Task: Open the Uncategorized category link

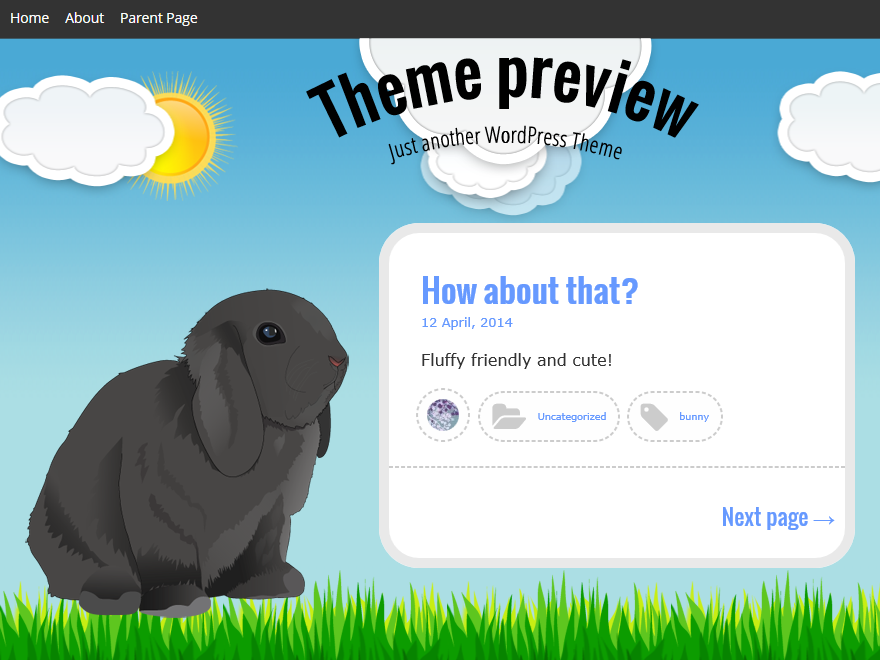Action: [x=572, y=416]
